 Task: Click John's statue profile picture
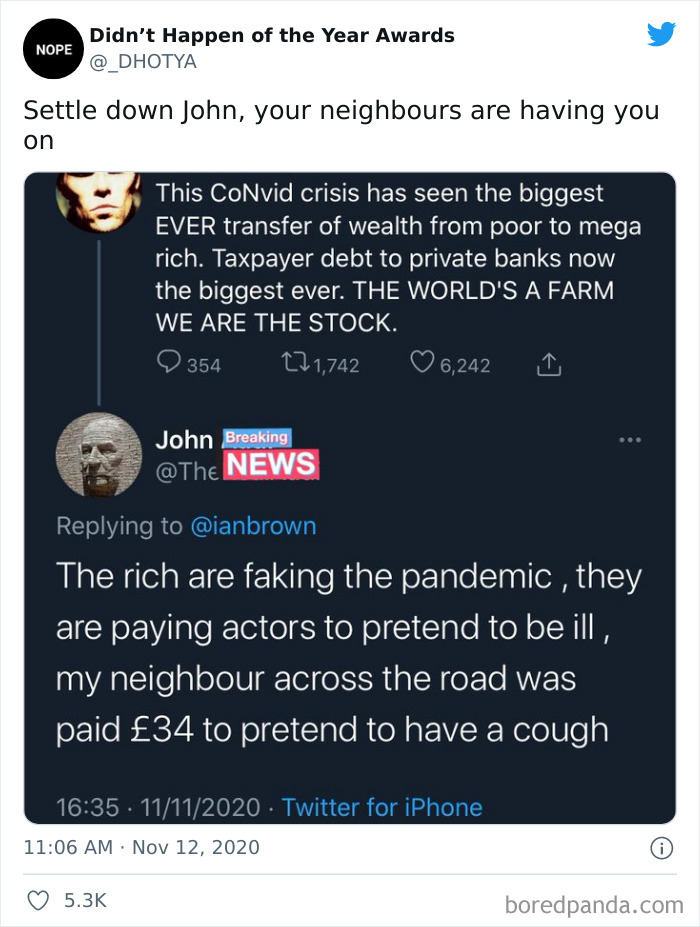98,455
